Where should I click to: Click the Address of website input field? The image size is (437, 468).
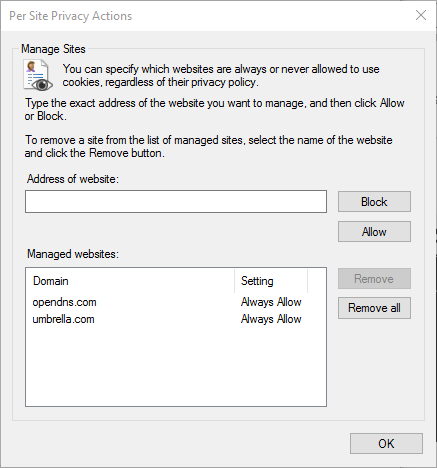click(x=176, y=201)
